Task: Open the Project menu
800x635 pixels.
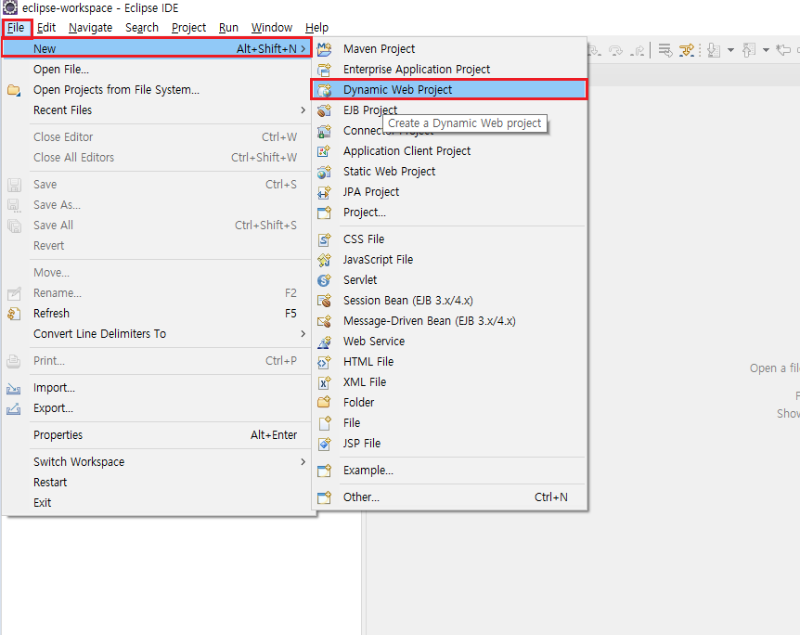Action: 189,28
